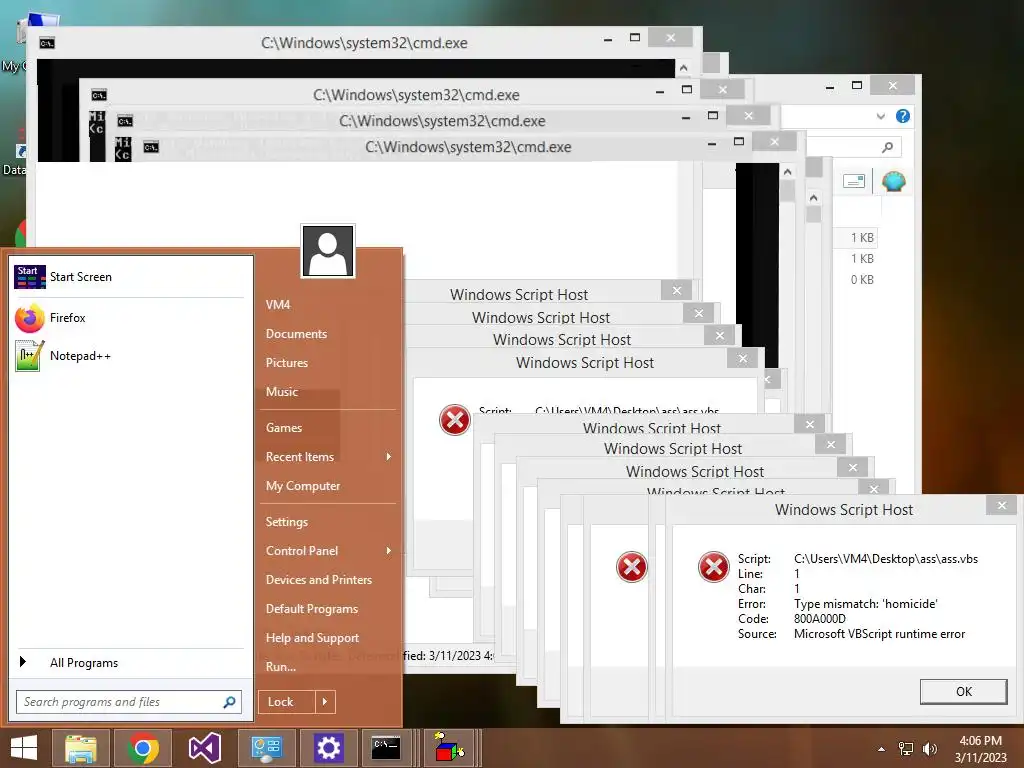This screenshot has height=768, width=1024.
Task: Click the colored cubes taskbar icon
Action: click(449, 748)
